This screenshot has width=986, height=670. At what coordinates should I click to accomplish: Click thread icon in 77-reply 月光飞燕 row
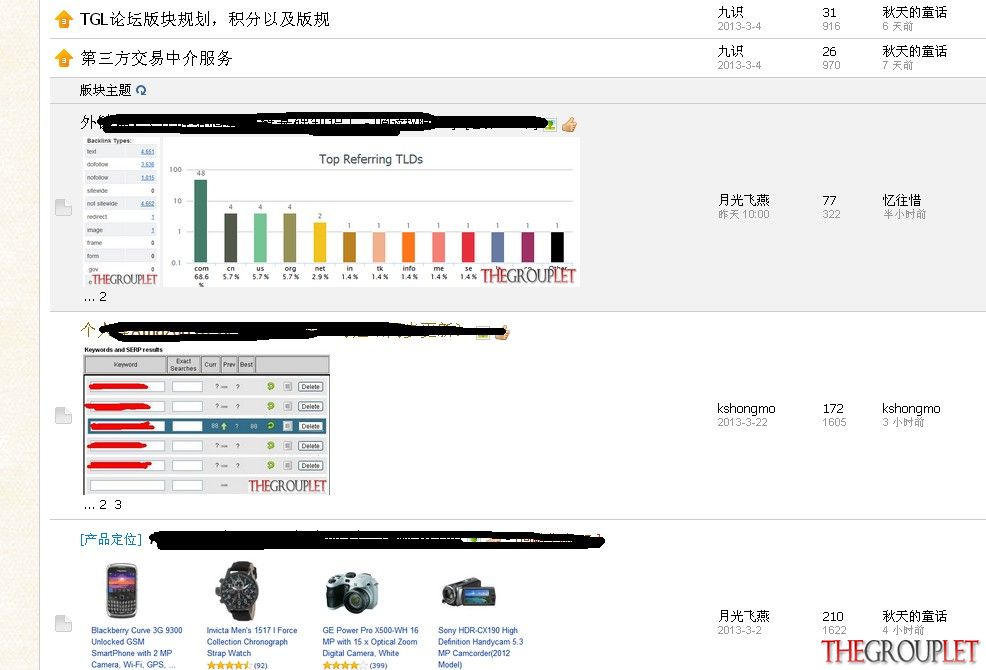pos(64,207)
